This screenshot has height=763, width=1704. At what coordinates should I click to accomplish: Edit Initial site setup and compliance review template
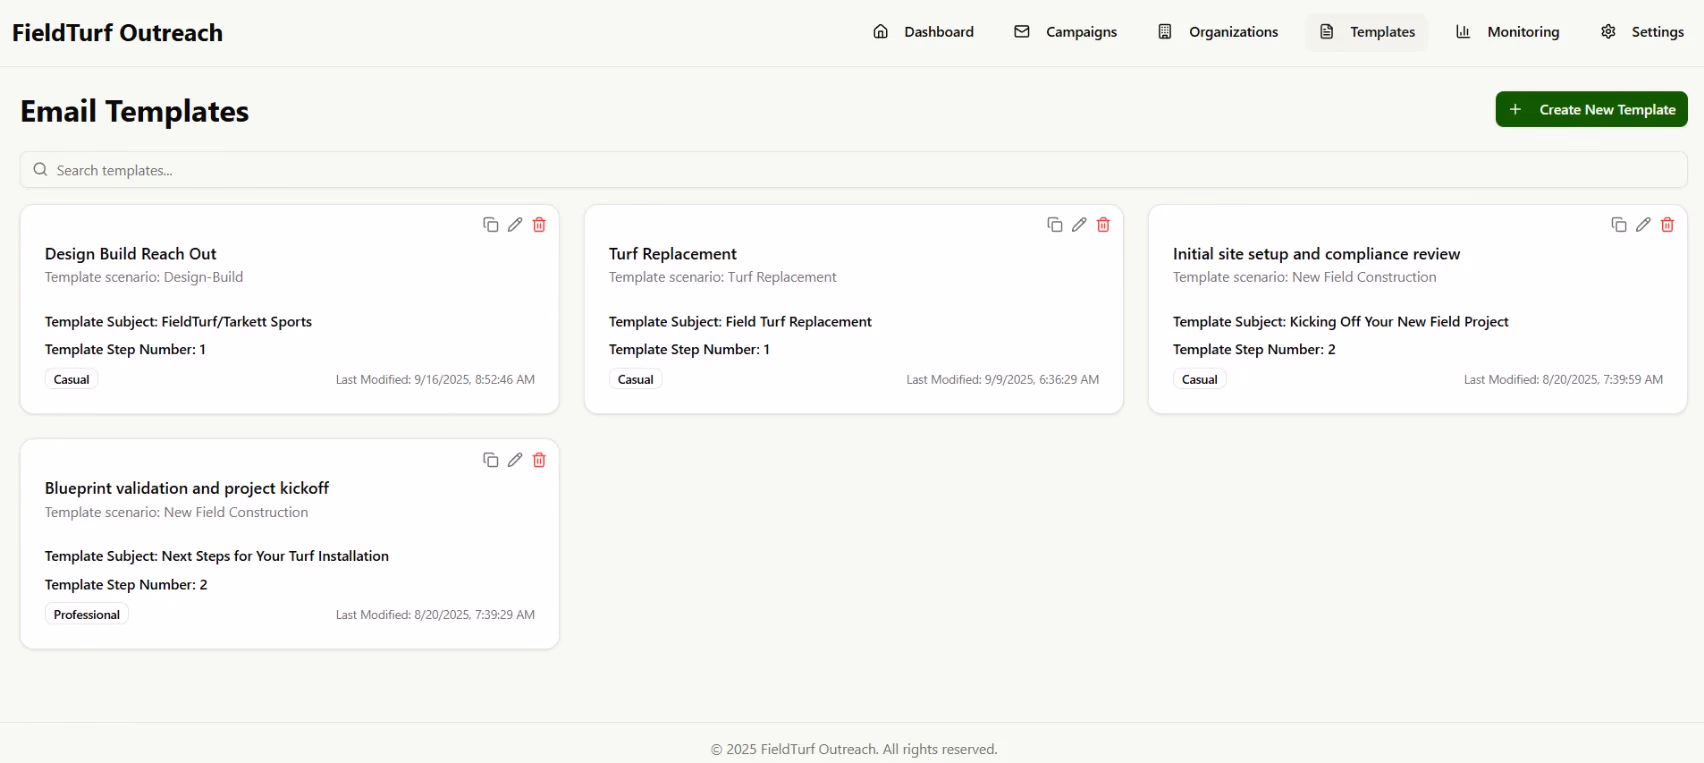pyautogui.click(x=1643, y=225)
